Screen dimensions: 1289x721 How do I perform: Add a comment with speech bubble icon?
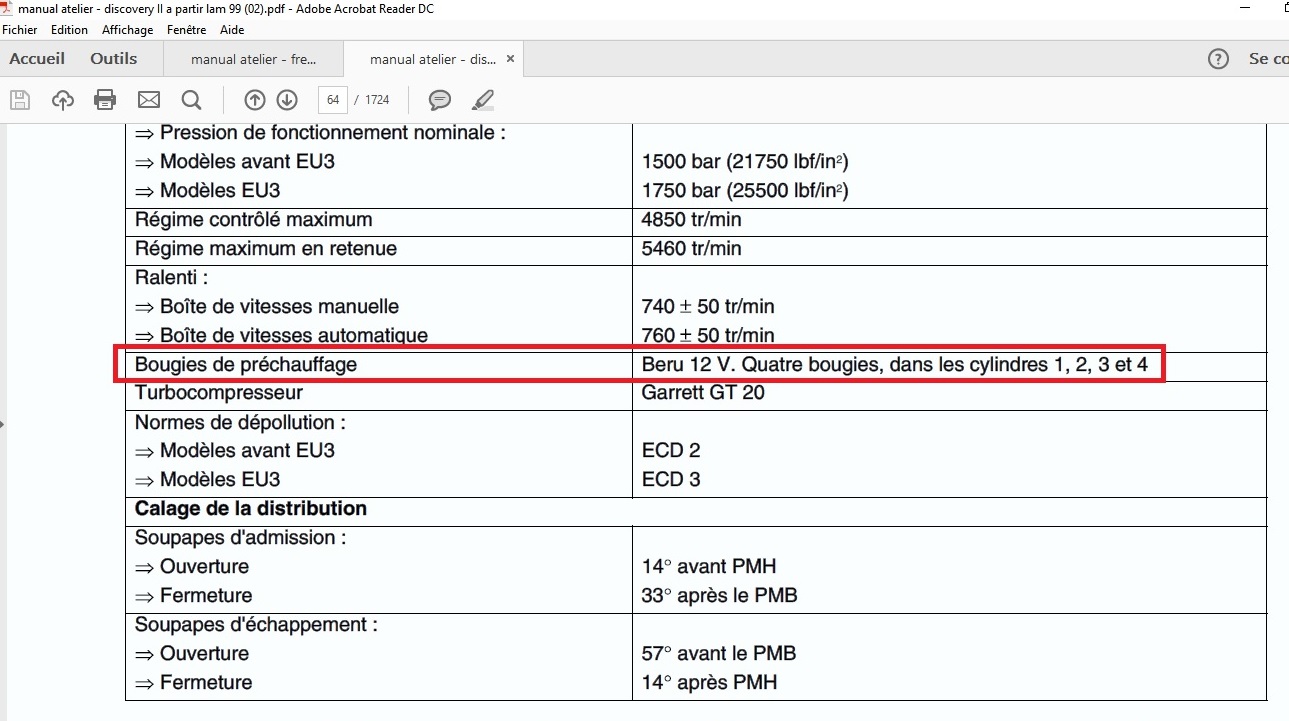439,100
